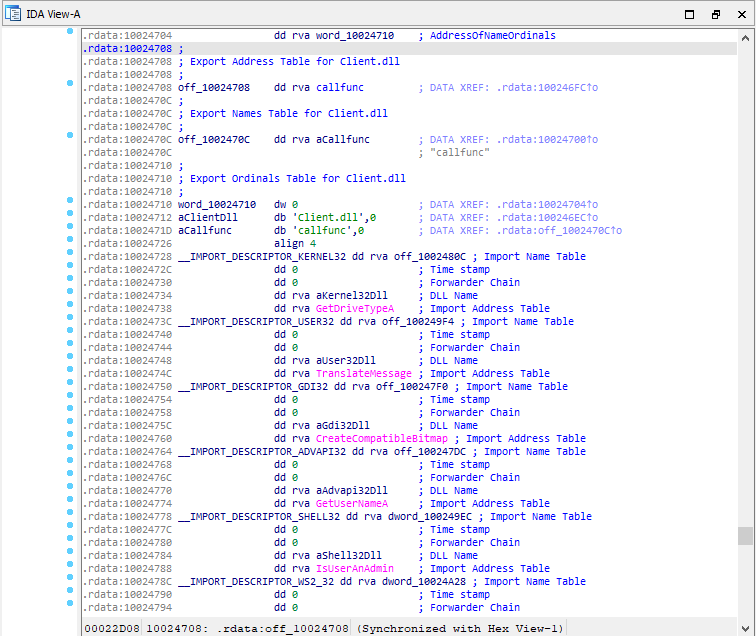This screenshot has width=756, height=636.
Task: Click the IDA View-A panel icon
Action: [13, 14]
